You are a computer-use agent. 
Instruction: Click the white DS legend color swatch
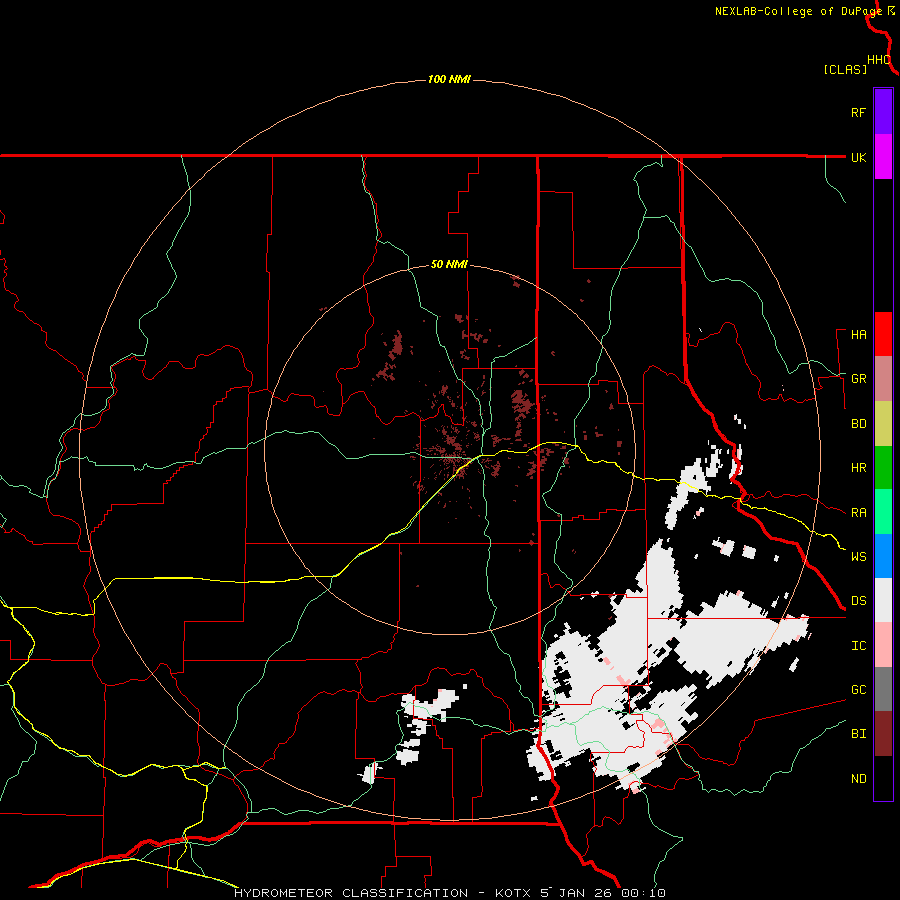coord(883,600)
